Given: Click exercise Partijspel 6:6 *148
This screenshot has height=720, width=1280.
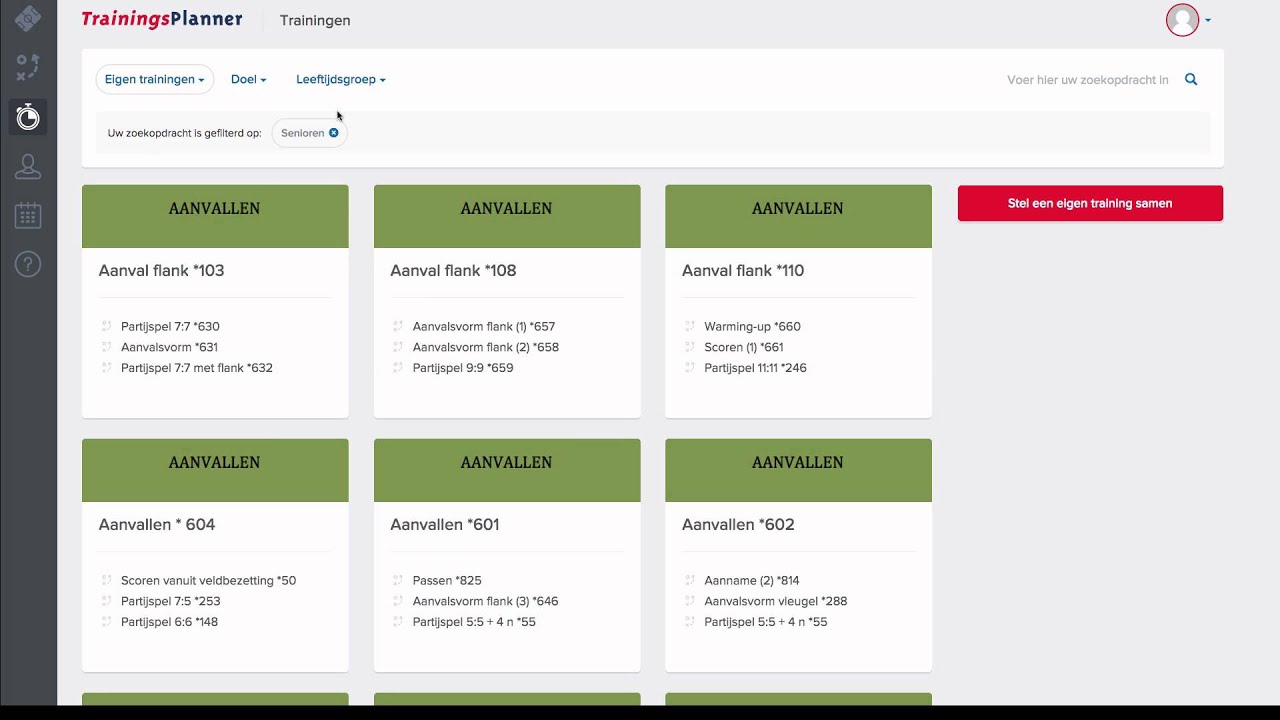Looking at the screenshot, I should [x=170, y=622].
